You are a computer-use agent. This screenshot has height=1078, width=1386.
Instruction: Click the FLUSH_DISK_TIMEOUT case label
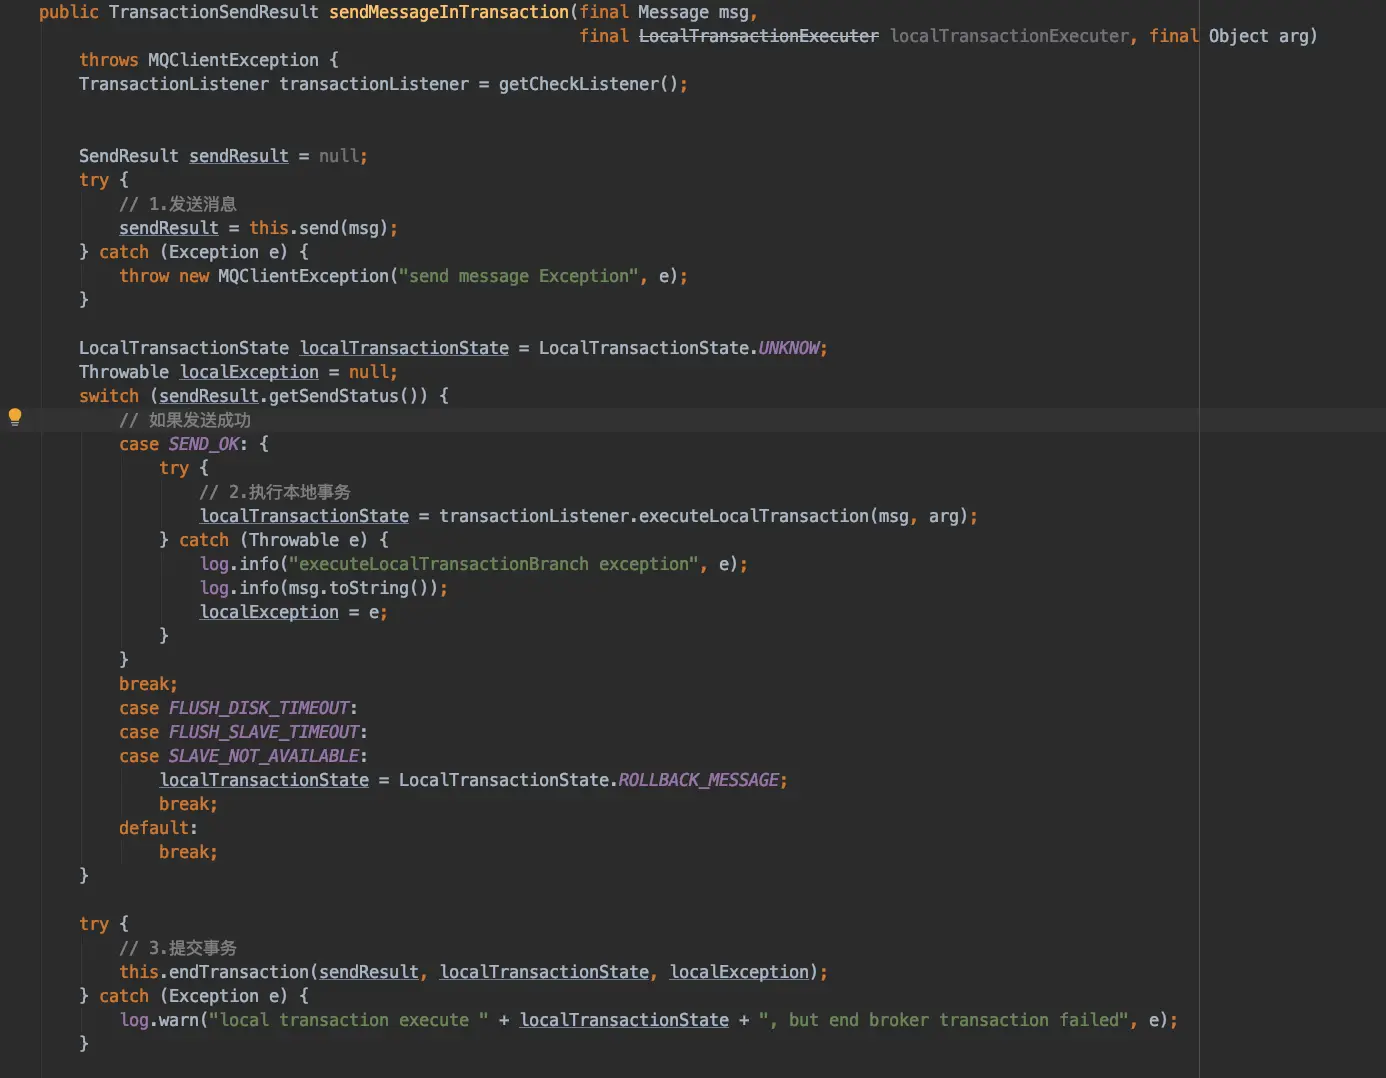(x=259, y=708)
